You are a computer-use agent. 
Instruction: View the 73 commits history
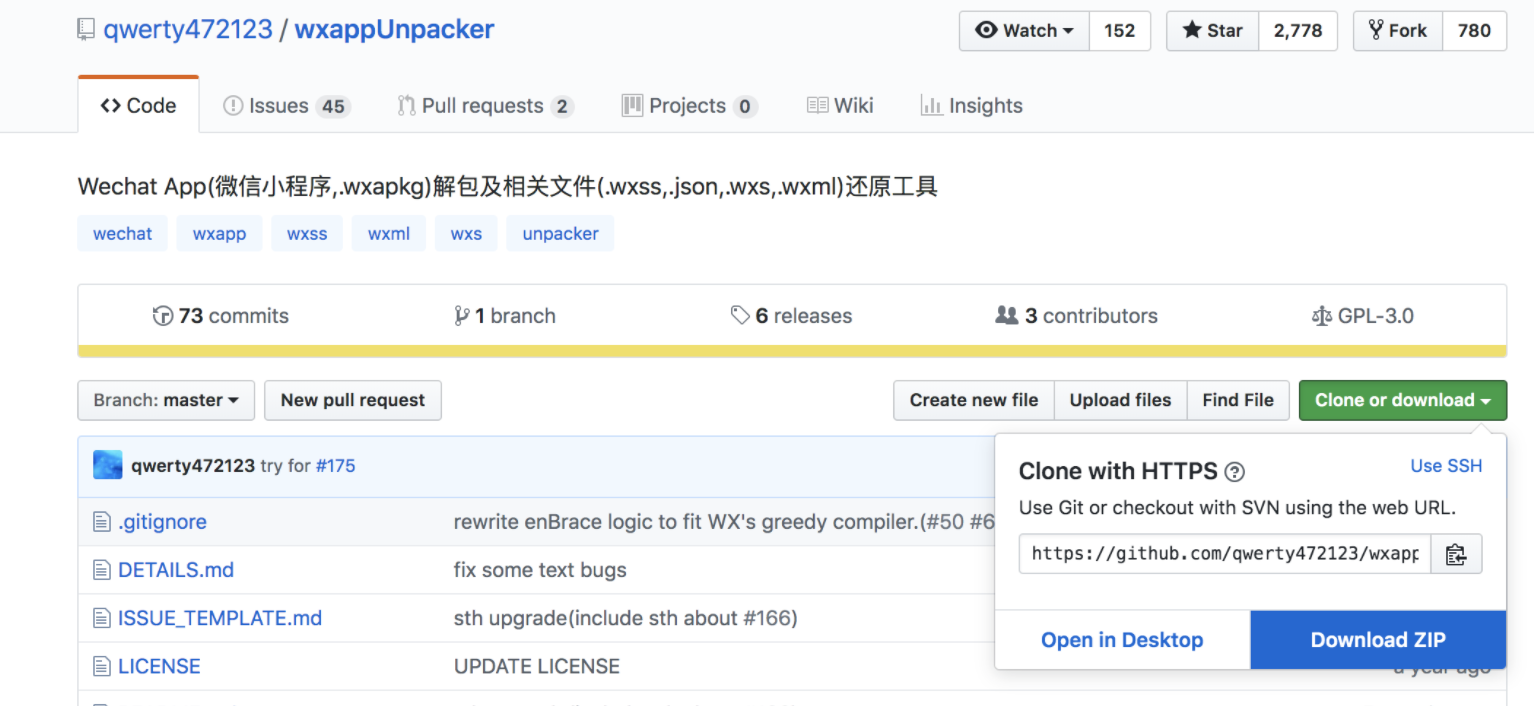[x=221, y=316]
